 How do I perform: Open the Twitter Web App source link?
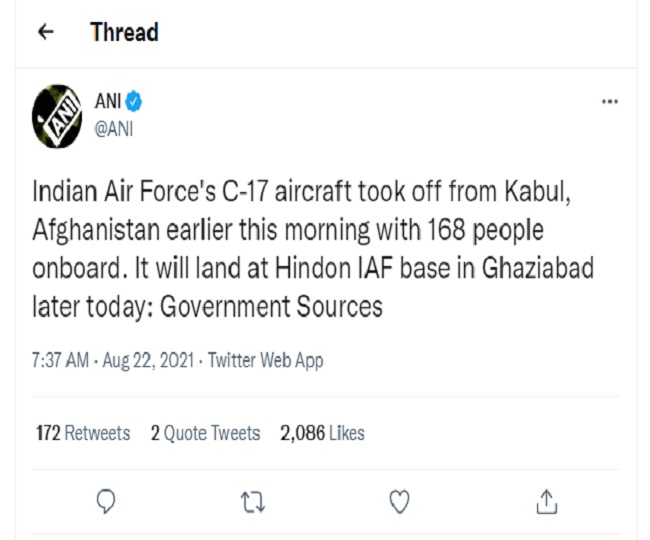tap(265, 361)
